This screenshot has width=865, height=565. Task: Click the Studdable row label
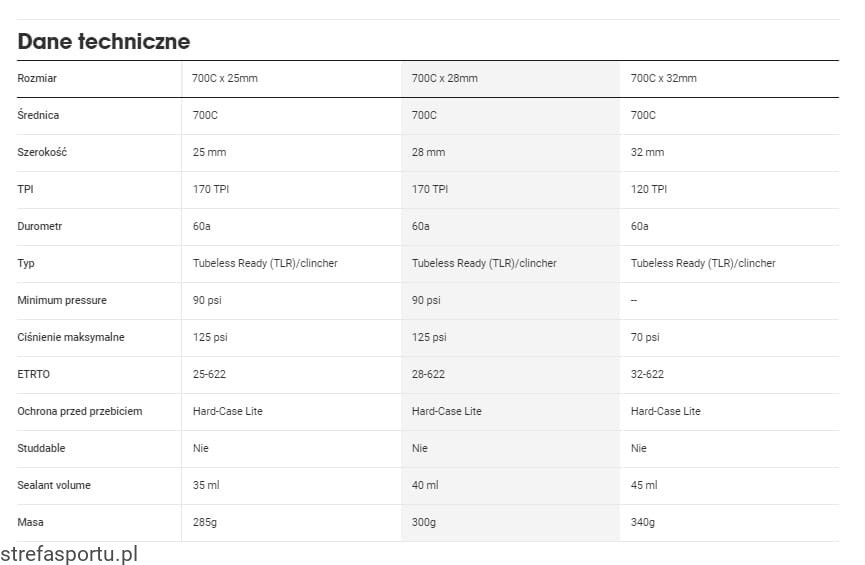click(x=41, y=448)
